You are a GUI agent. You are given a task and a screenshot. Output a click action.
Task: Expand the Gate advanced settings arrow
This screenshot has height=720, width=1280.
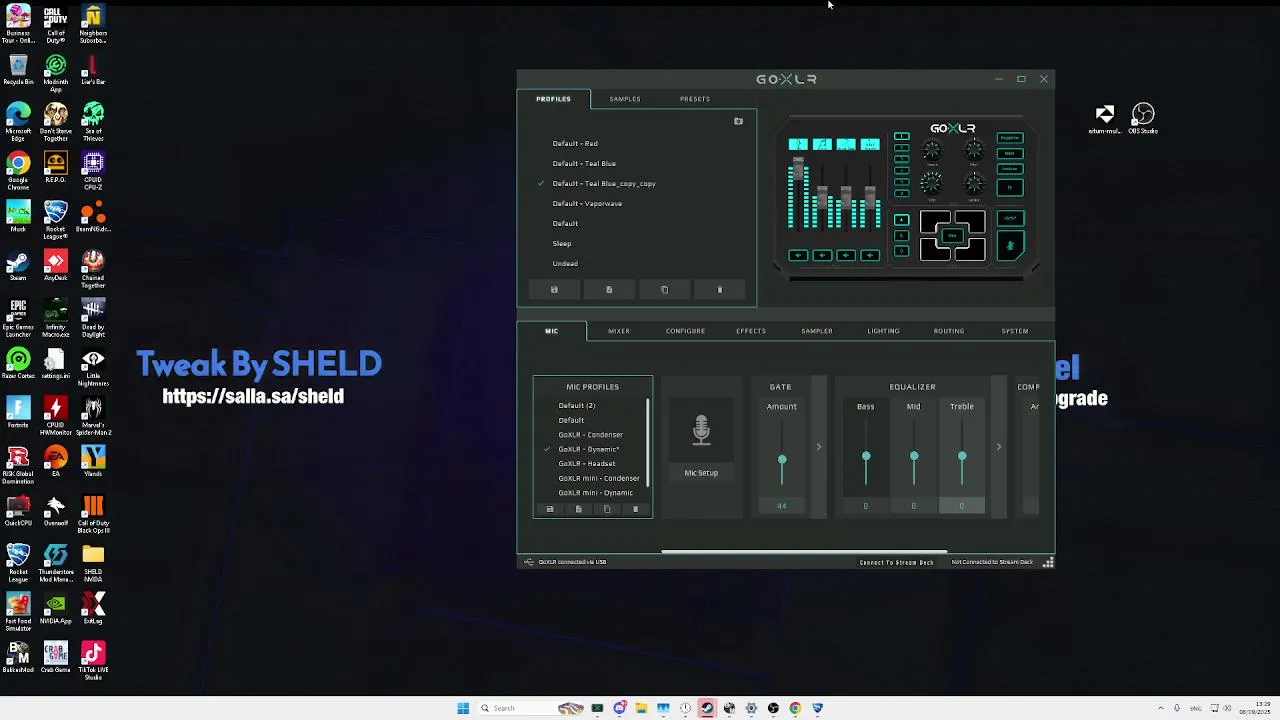818,447
